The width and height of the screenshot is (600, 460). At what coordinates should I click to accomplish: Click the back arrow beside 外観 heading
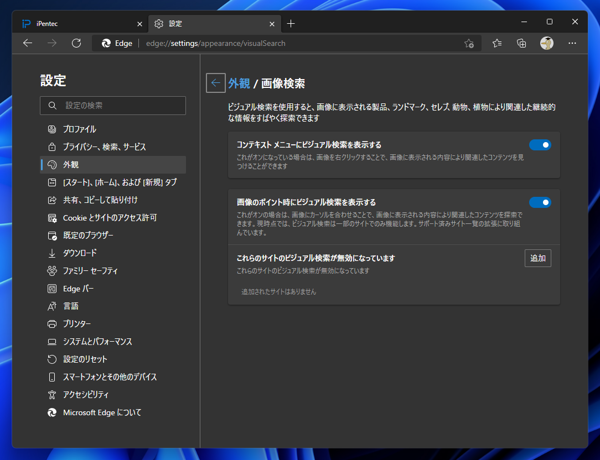tap(215, 83)
